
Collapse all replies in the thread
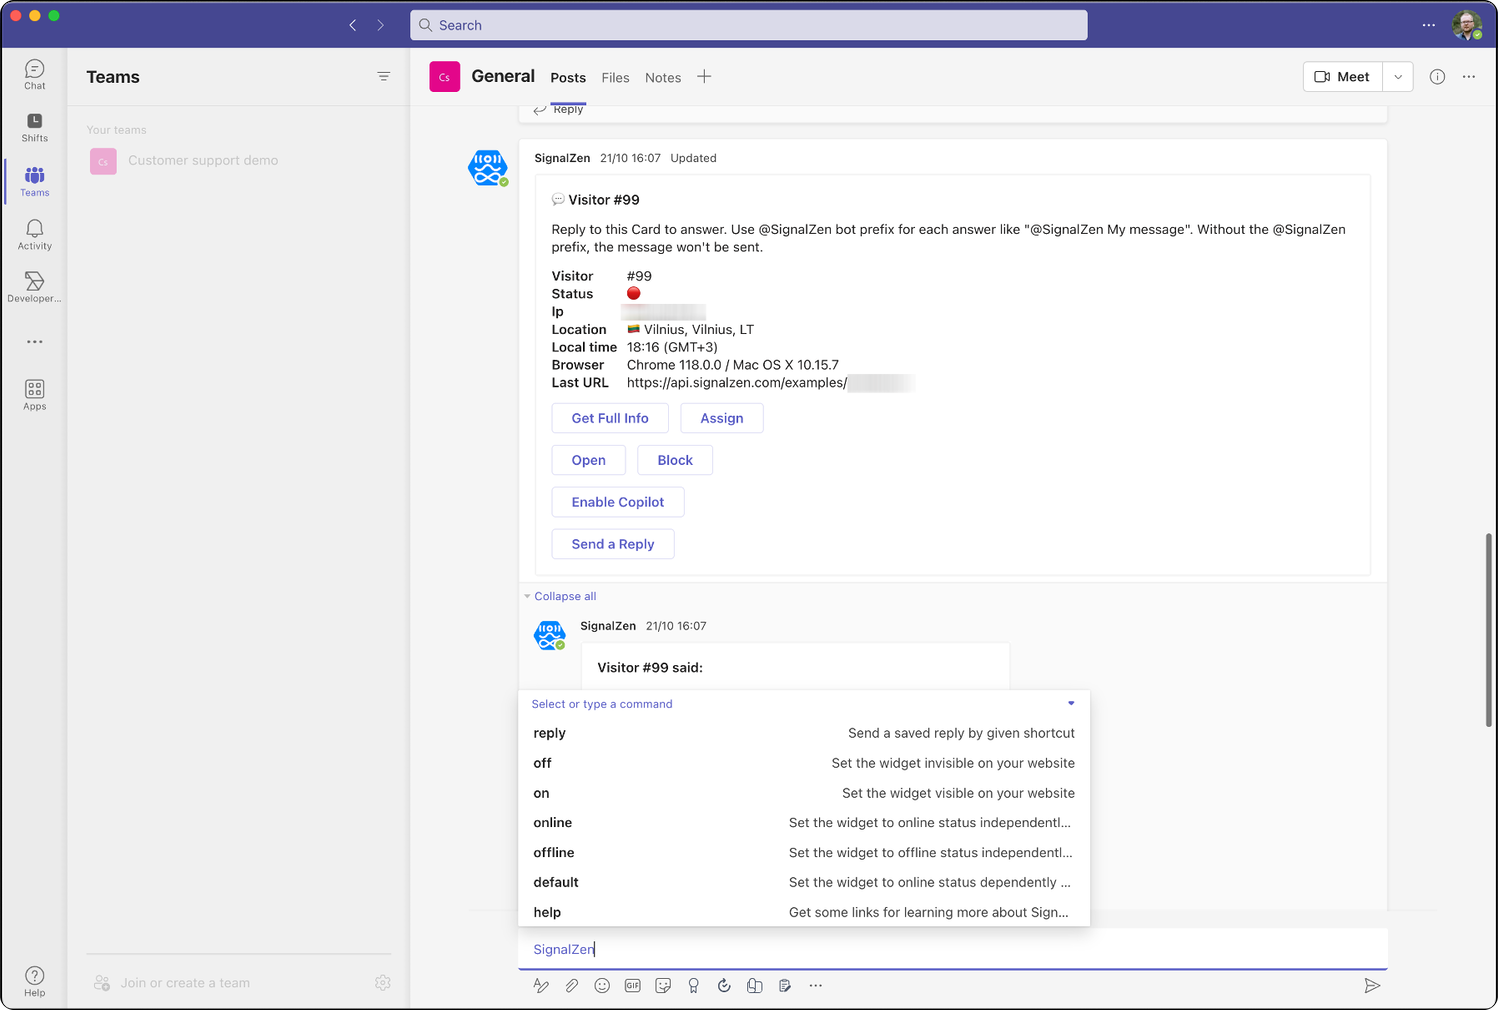coord(565,596)
